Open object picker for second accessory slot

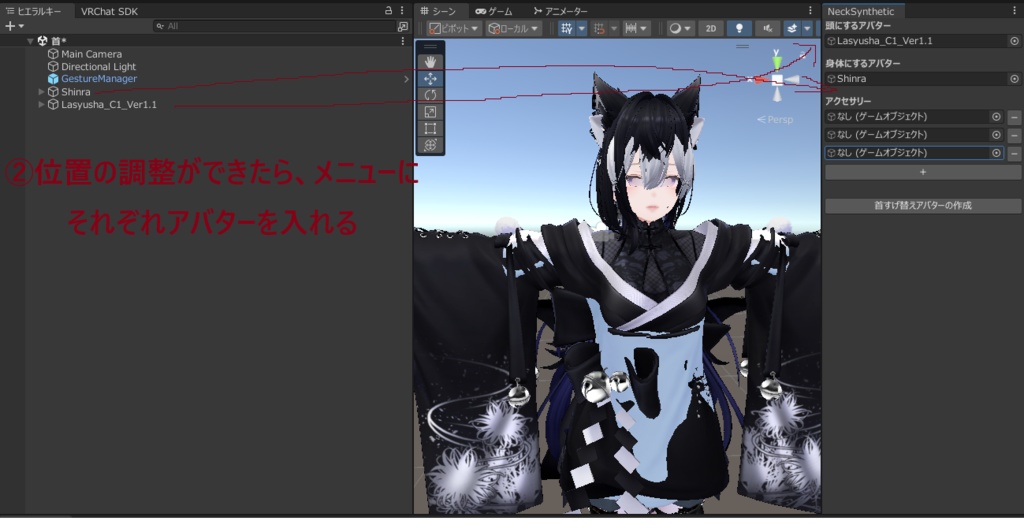click(996, 135)
